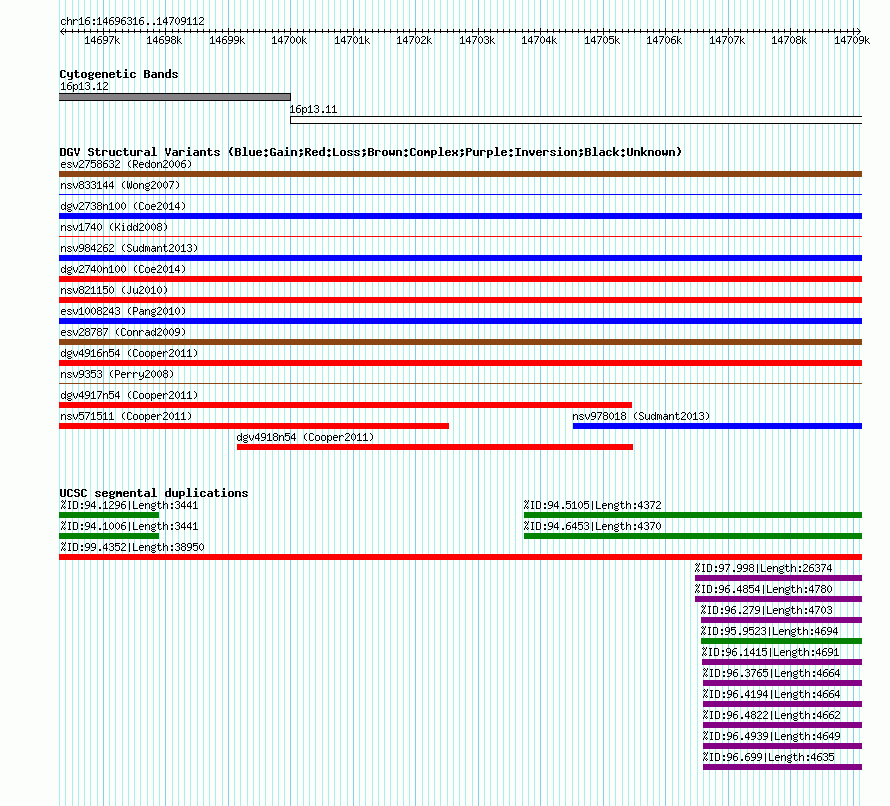Click the 14705k ruler position label
Image resolution: width=890 pixels, height=806 pixels.
point(602,41)
